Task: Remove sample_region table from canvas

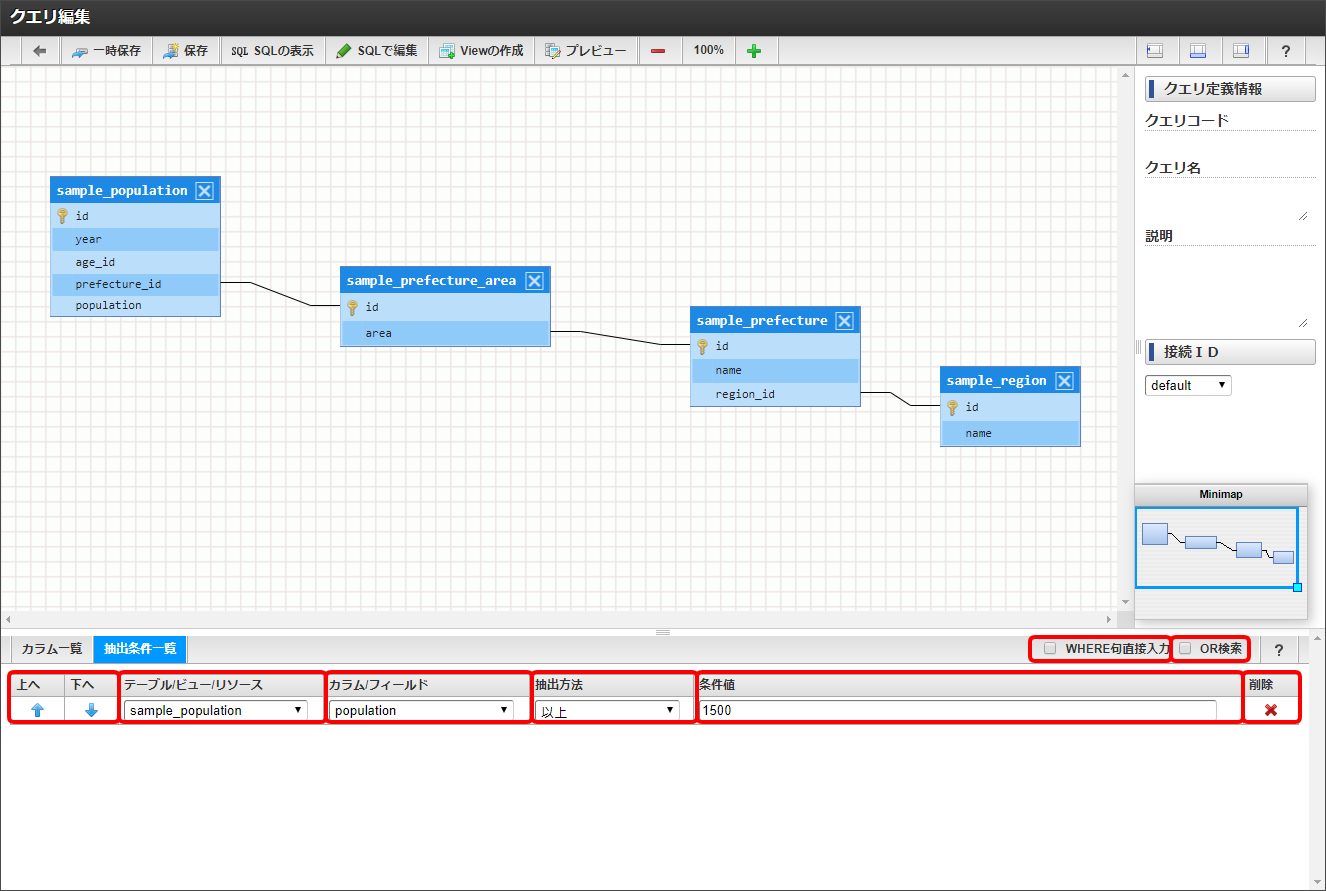Action: click(1064, 381)
